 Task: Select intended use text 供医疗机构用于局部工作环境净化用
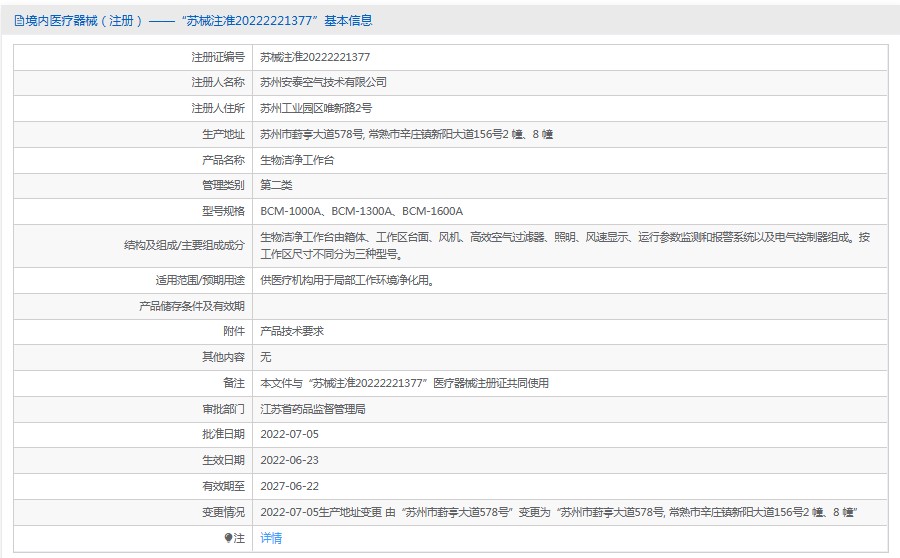pyautogui.click(x=347, y=280)
